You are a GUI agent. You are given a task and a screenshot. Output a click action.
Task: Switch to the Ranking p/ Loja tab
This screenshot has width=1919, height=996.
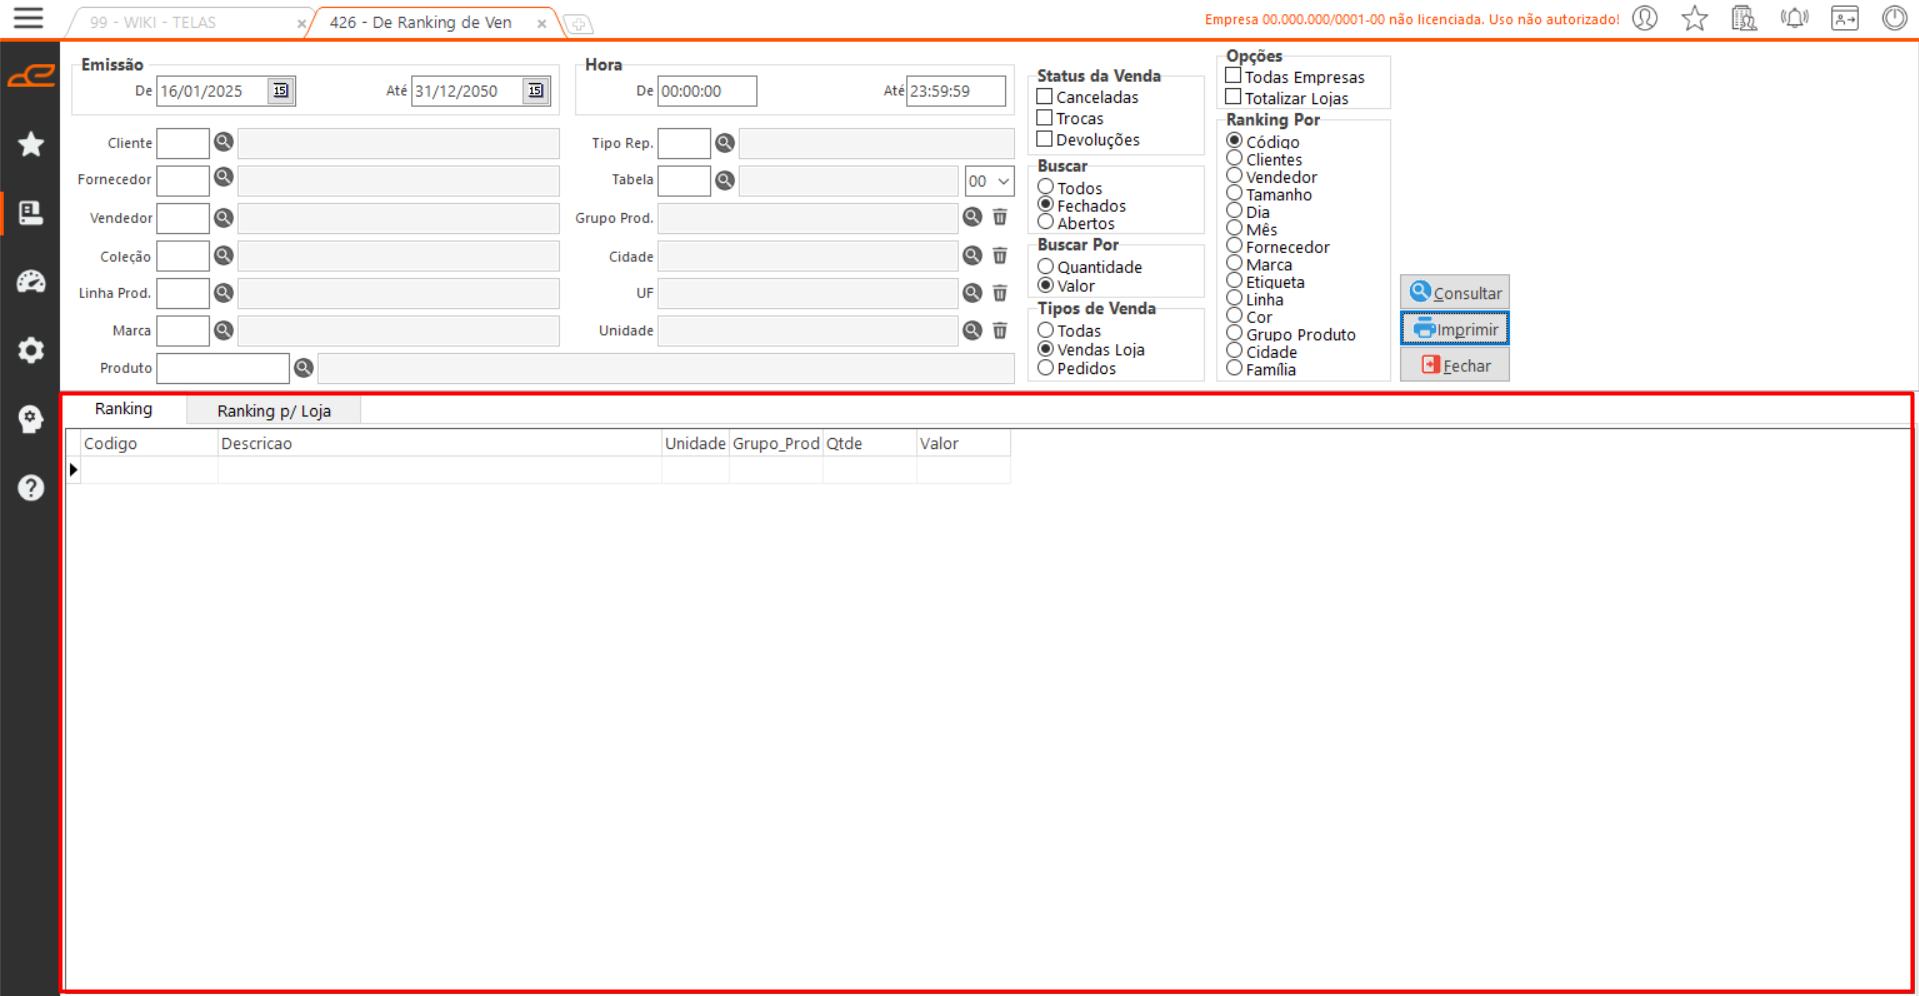pos(273,411)
